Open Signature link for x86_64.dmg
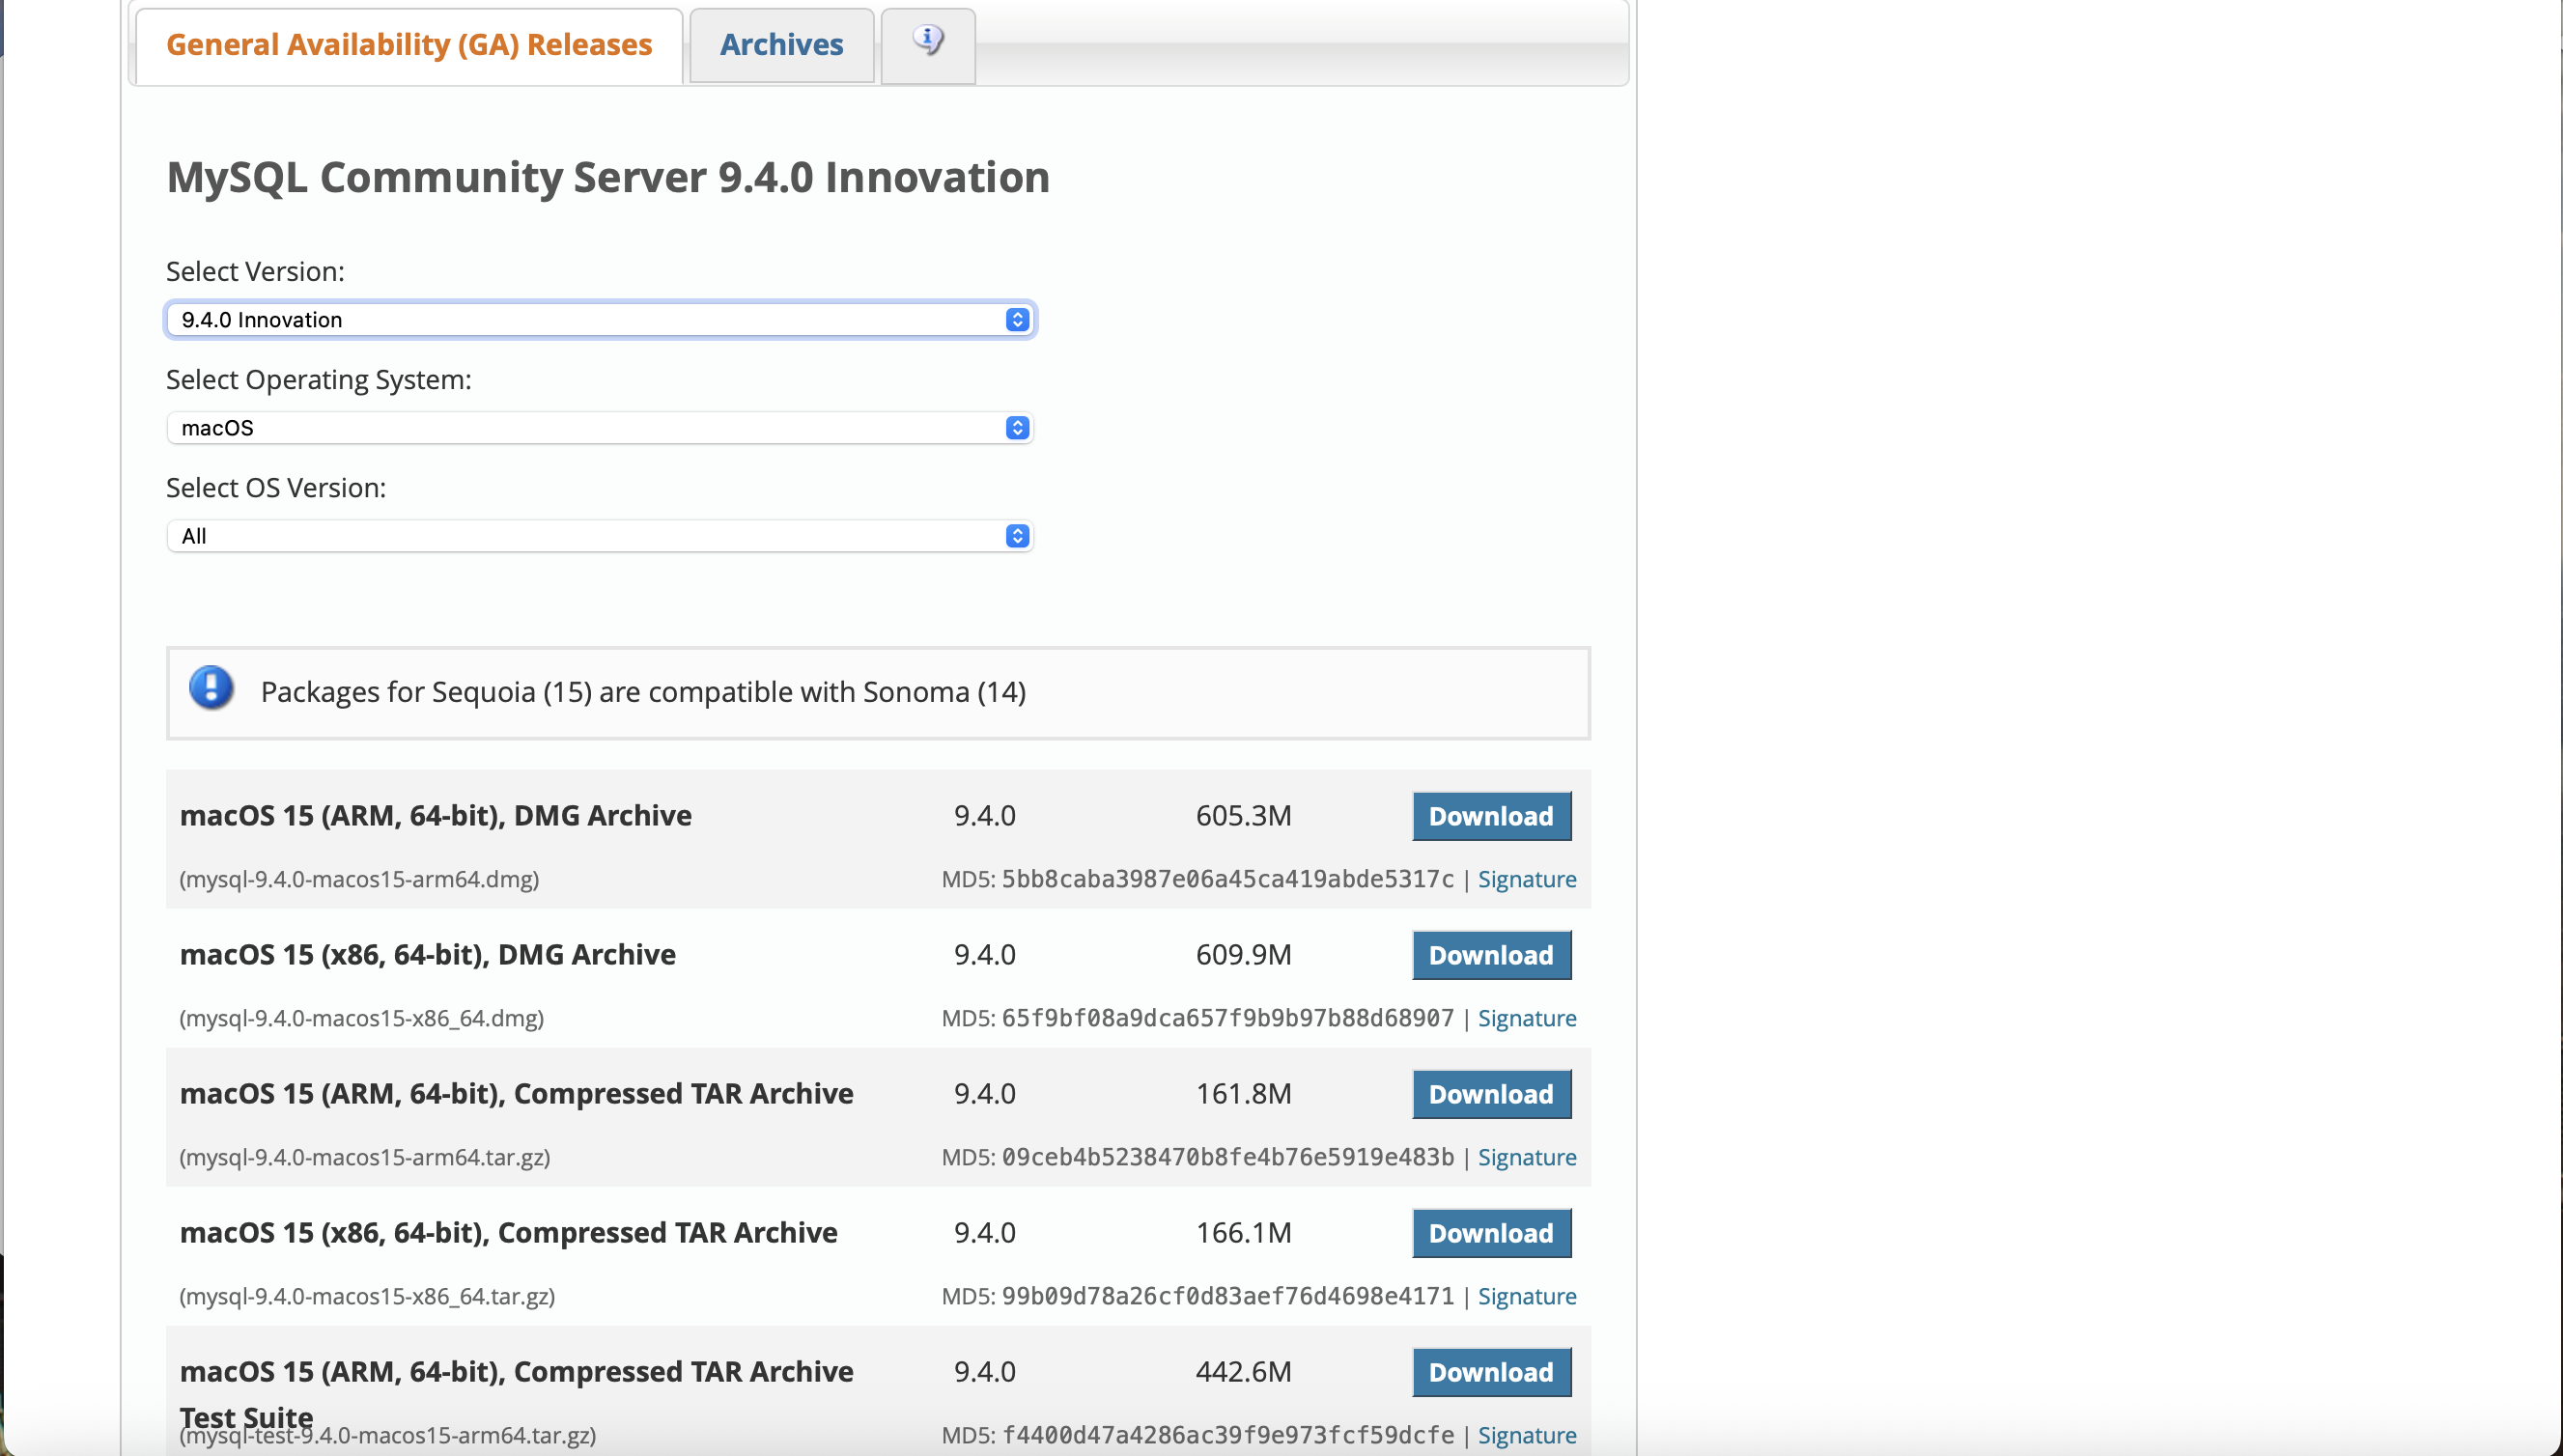The width and height of the screenshot is (2563, 1456). [x=1526, y=1018]
